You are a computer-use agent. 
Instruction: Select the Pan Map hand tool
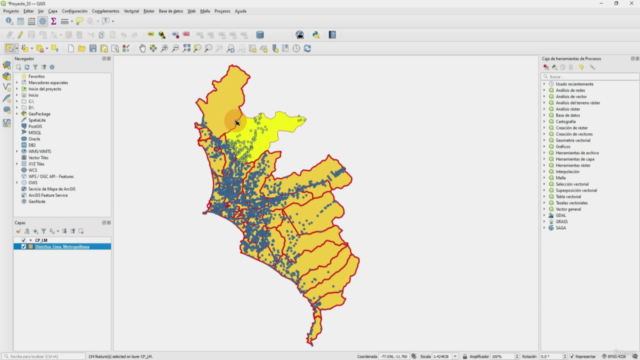coord(142,49)
